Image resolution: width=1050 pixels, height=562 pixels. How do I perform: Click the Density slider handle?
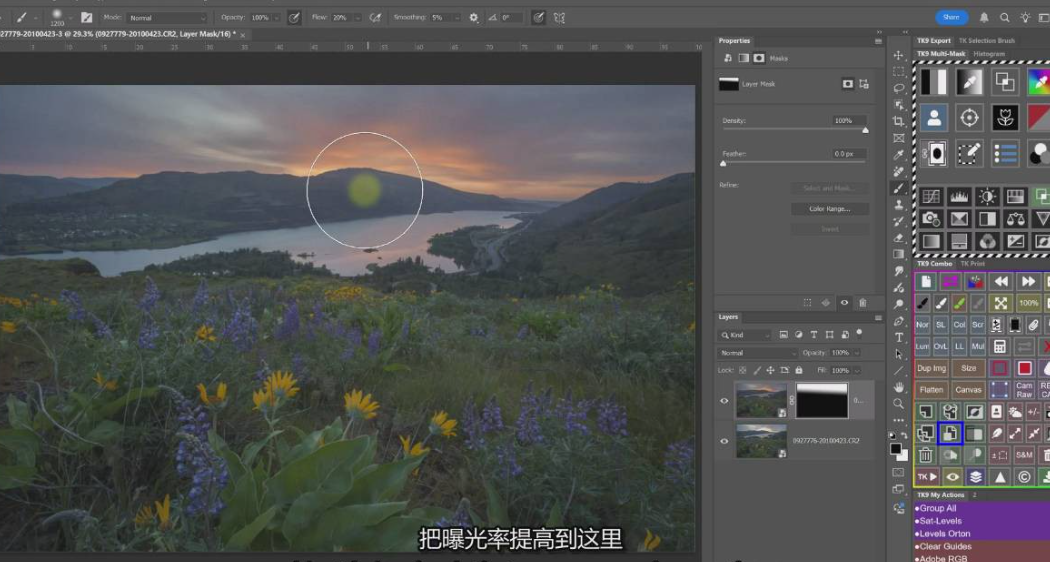(865, 130)
